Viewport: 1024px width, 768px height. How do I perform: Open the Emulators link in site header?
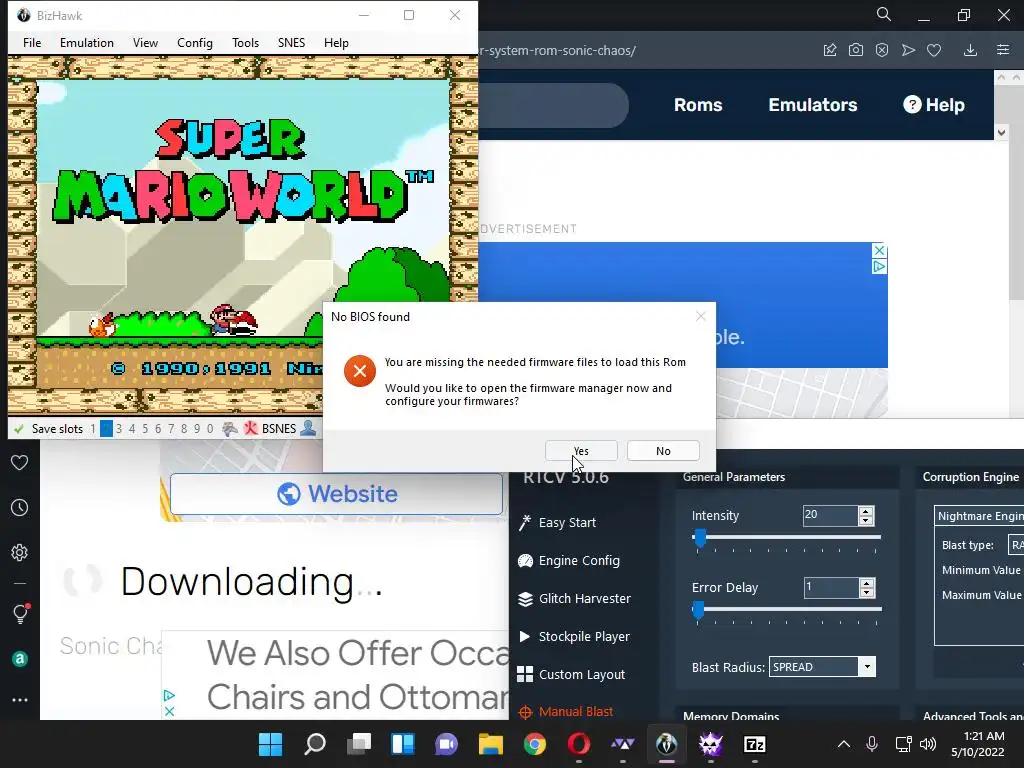pyautogui.click(x=812, y=104)
